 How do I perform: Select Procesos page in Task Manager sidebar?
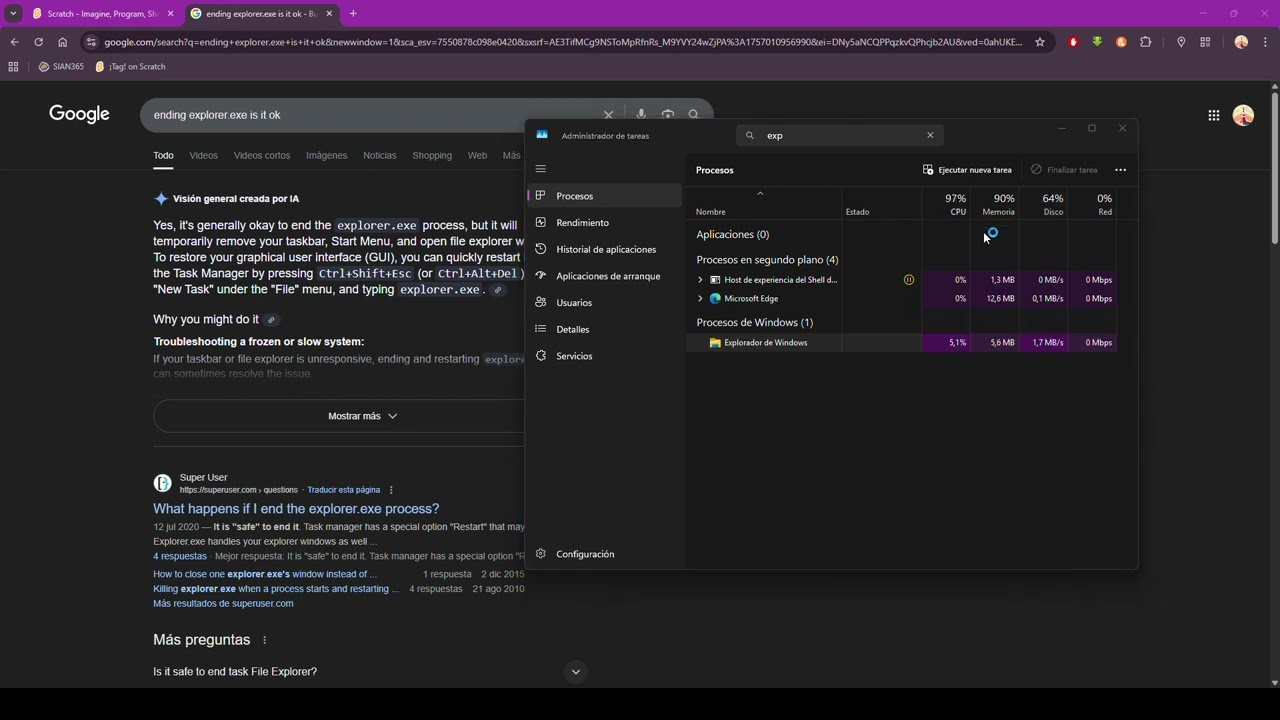click(x=604, y=196)
